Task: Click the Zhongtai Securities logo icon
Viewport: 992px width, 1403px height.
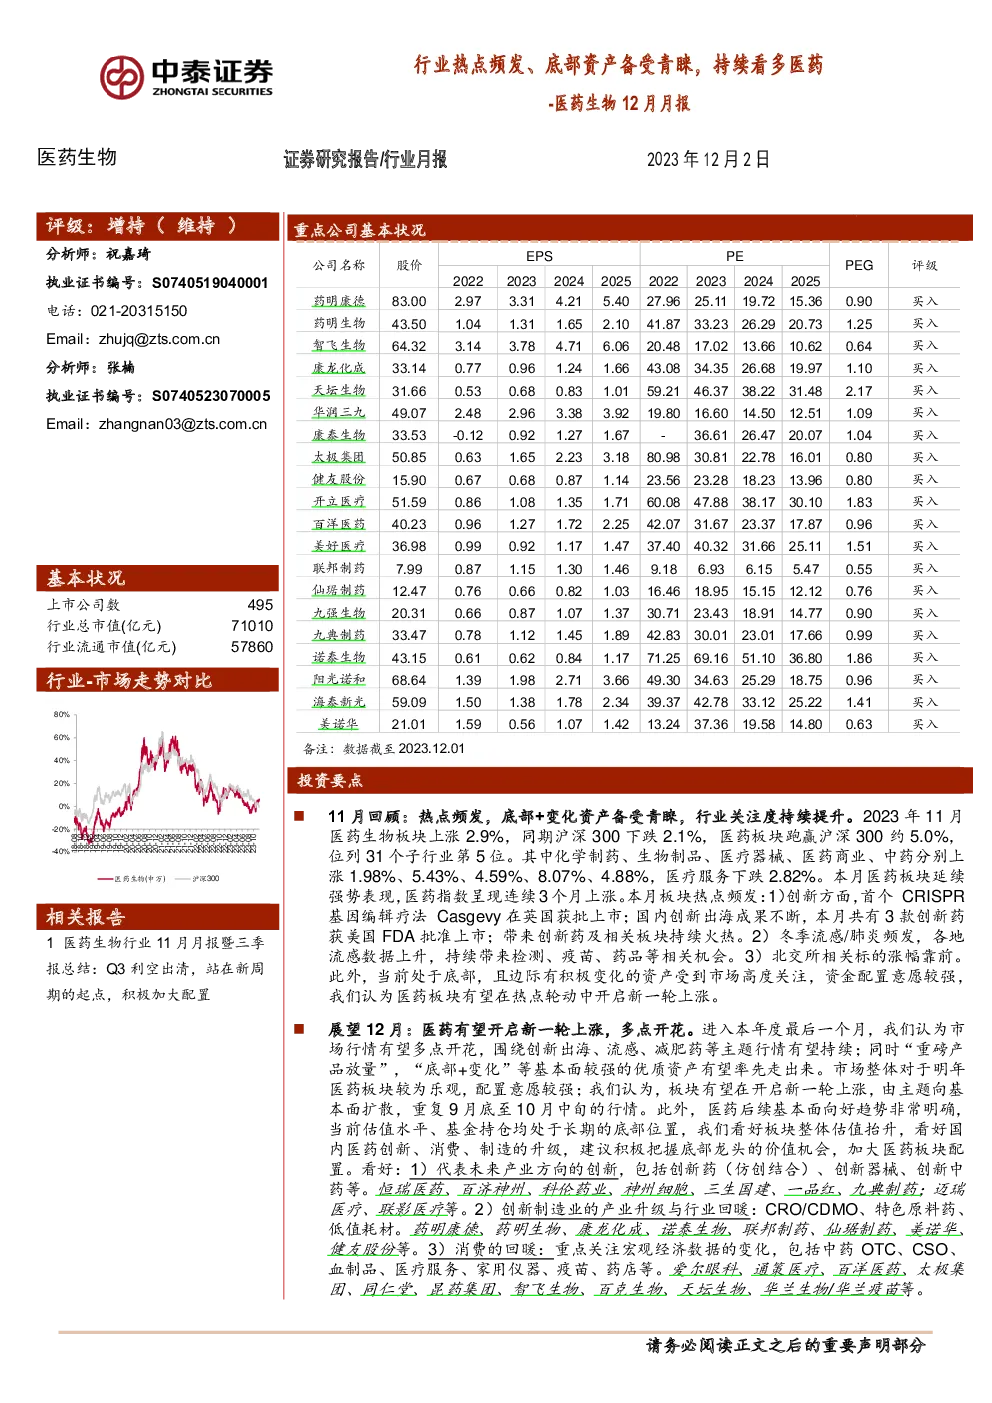Action: [x=122, y=77]
